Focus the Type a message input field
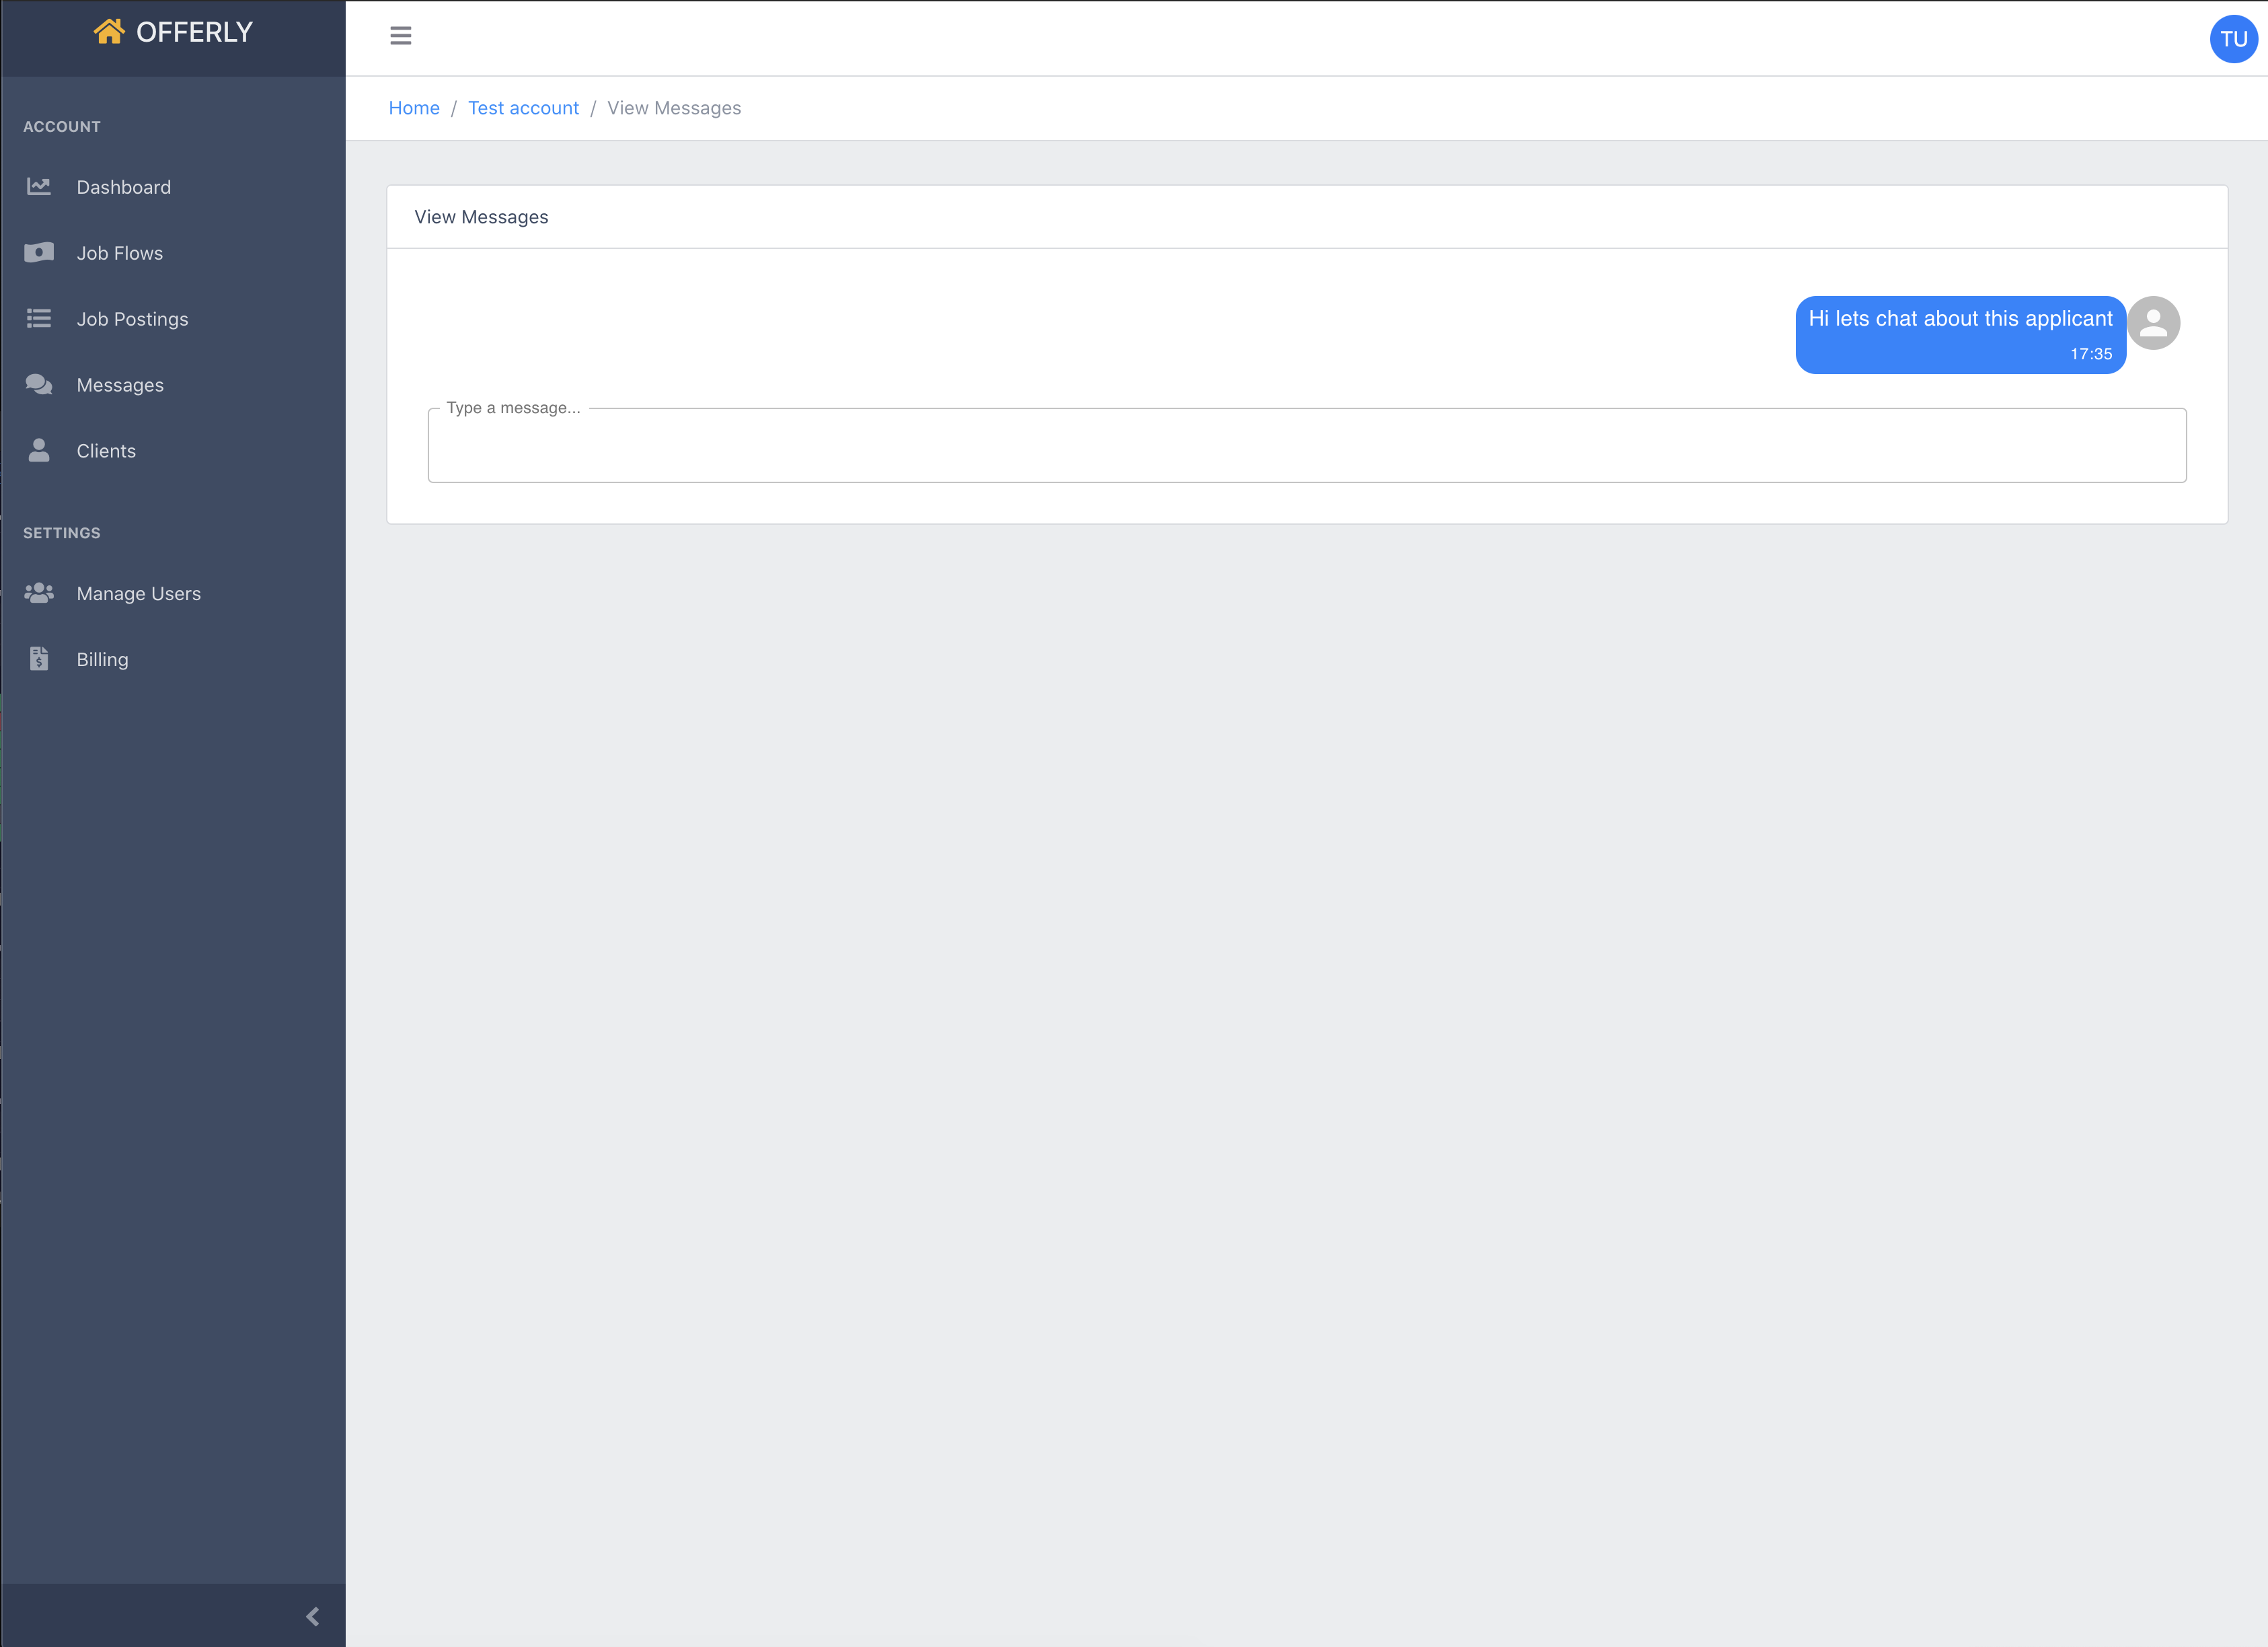Image resolution: width=2268 pixels, height=1647 pixels. click(x=1307, y=445)
